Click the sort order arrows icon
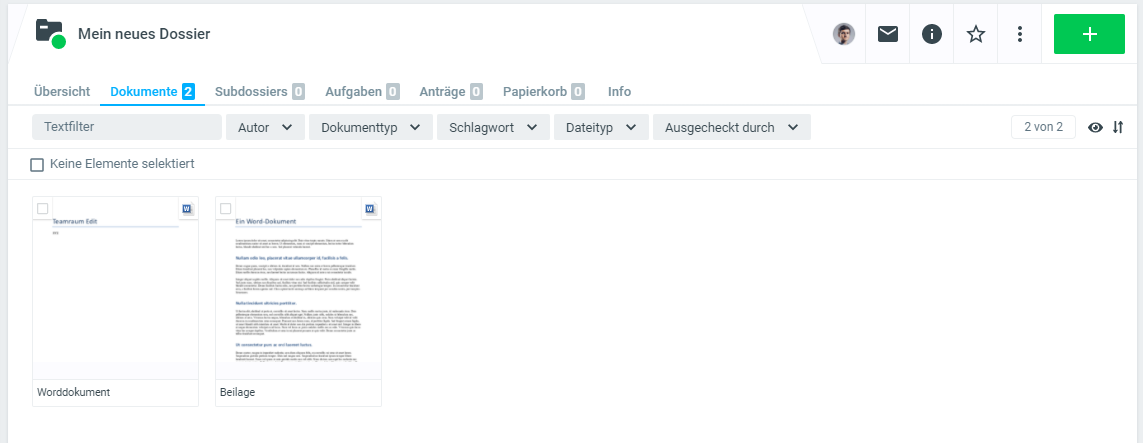 (x=1118, y=127)
